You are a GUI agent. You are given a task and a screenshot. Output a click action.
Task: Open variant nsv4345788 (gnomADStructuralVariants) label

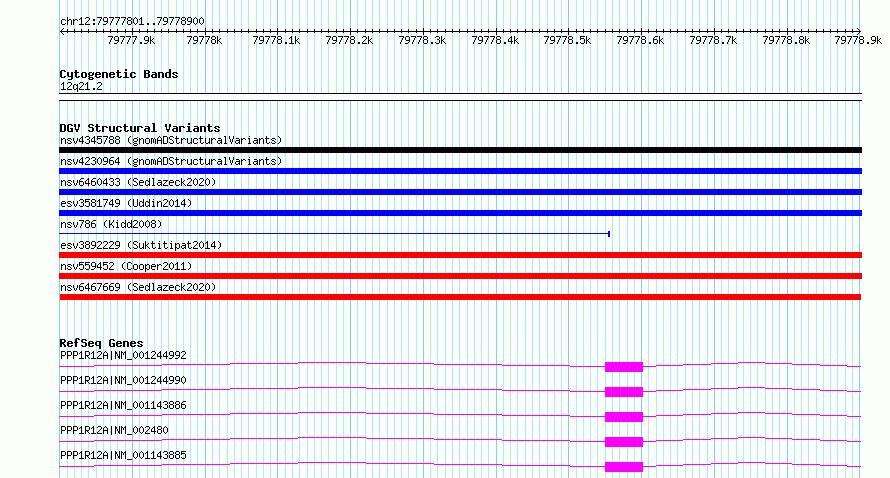click(171, 140)
